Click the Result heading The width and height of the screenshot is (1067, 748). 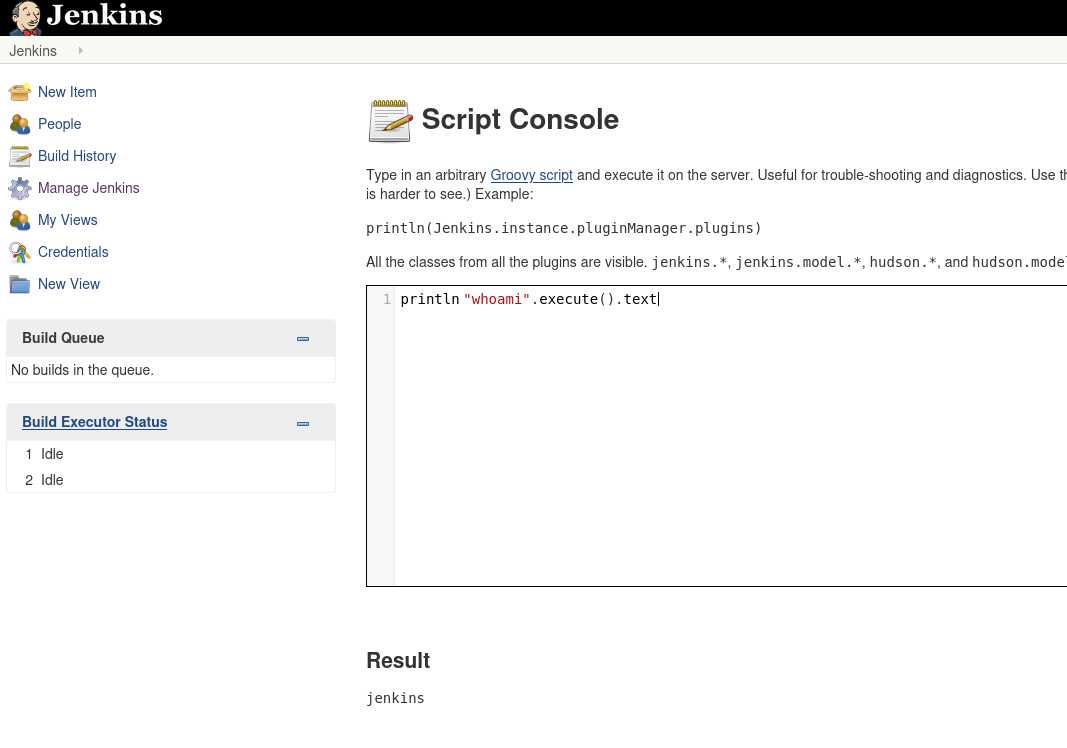coord(398,660)
